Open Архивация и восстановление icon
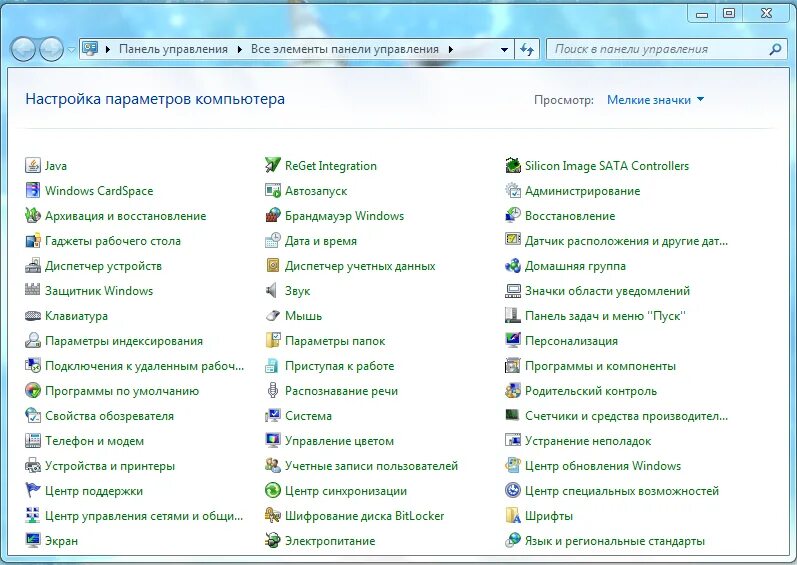797x565 pixels. coord(33,215)
